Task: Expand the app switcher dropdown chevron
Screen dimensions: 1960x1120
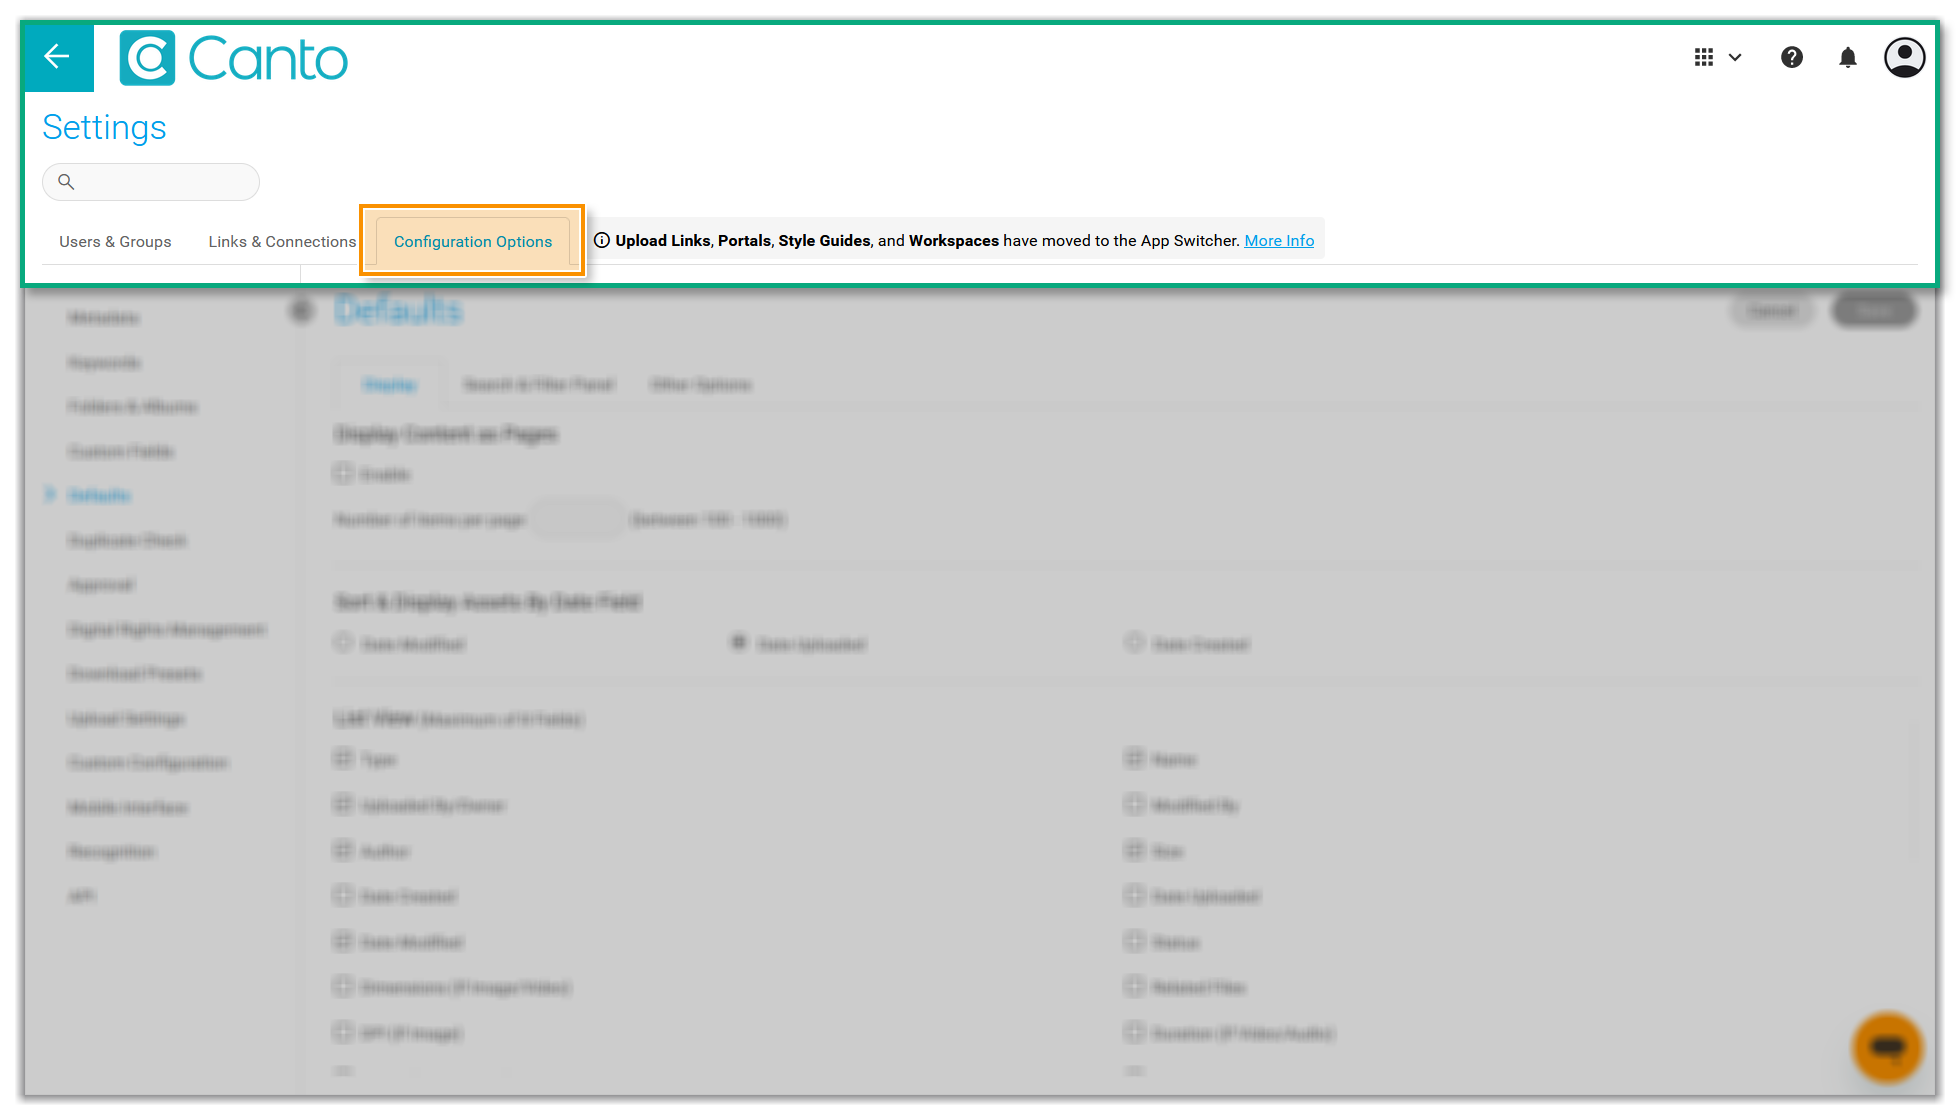Action: pos(1735,58)
